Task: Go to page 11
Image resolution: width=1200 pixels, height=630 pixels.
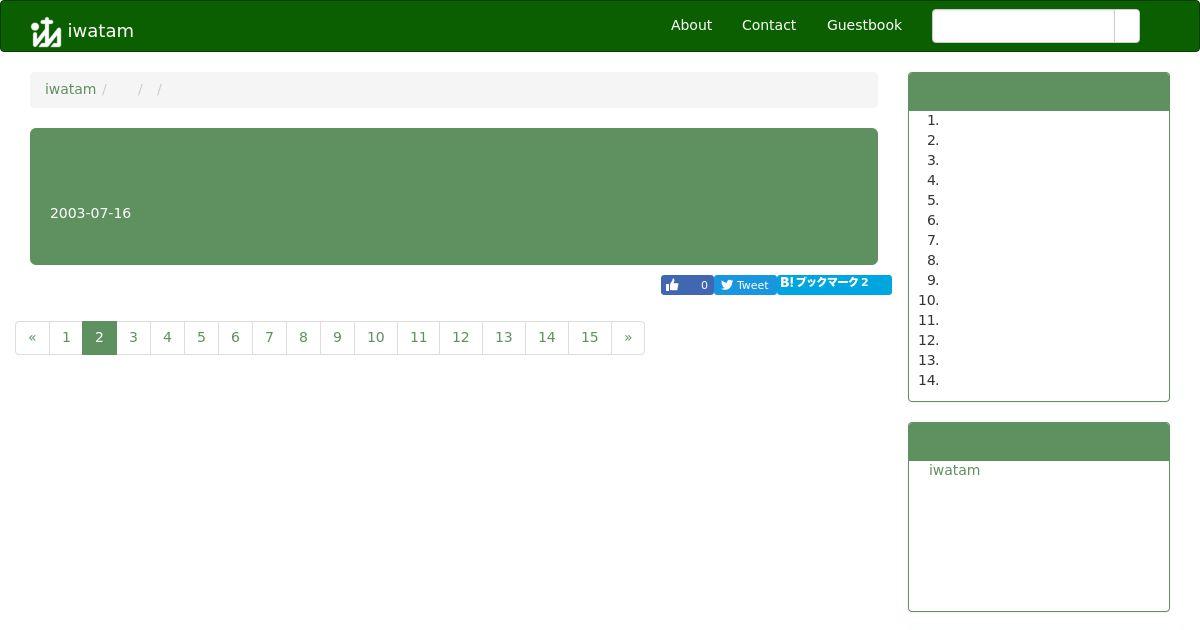Action: 418,337
